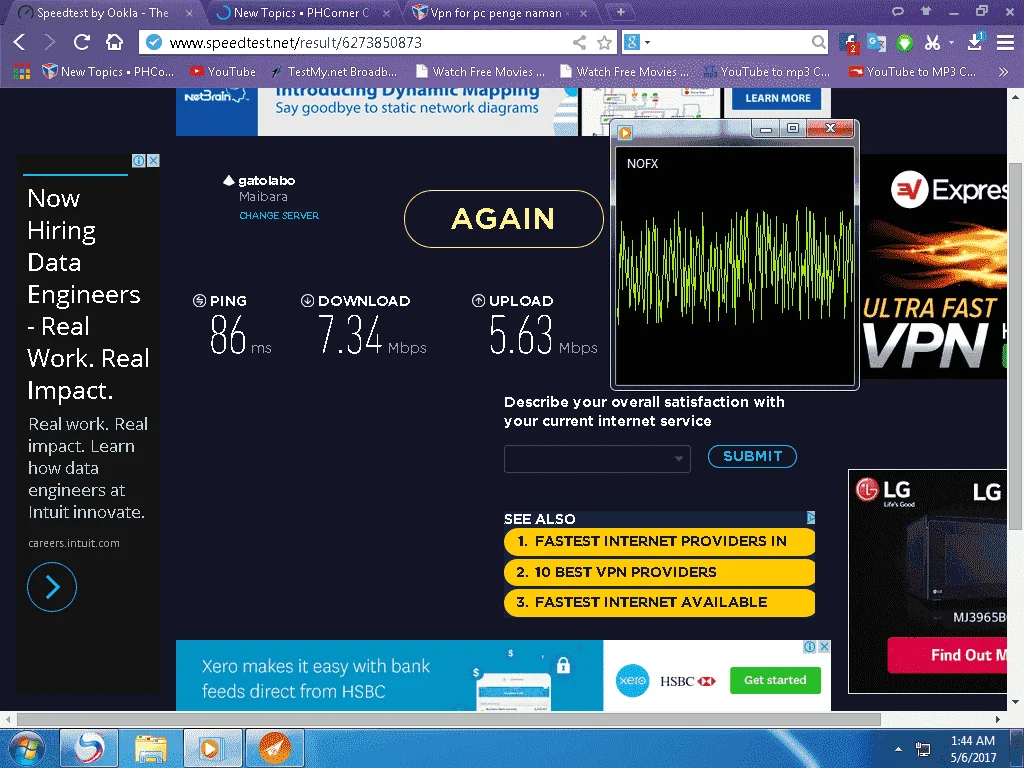
Task: Click Get started on the Xero ad
Action: [775, 680]
